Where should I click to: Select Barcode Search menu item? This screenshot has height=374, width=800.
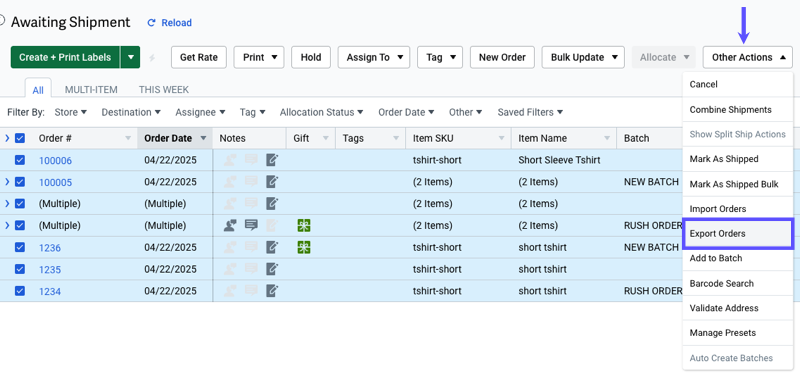(738, 283)
